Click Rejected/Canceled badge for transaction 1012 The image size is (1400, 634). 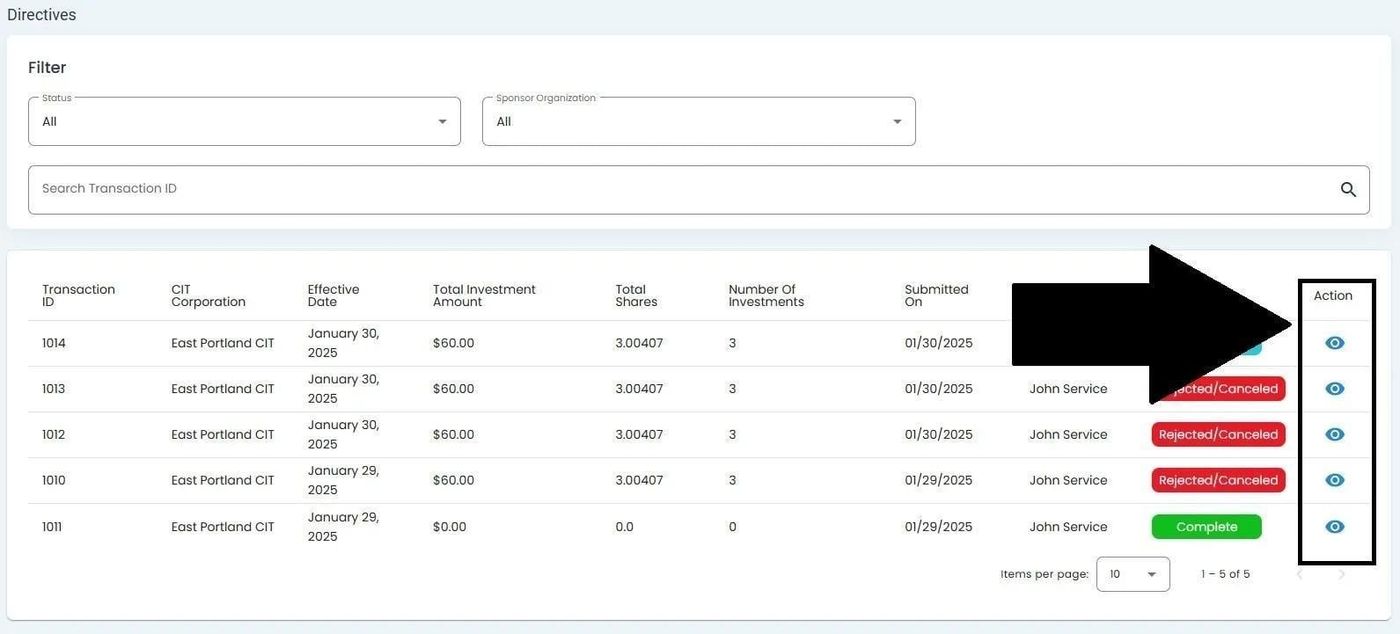[1217, 435]
